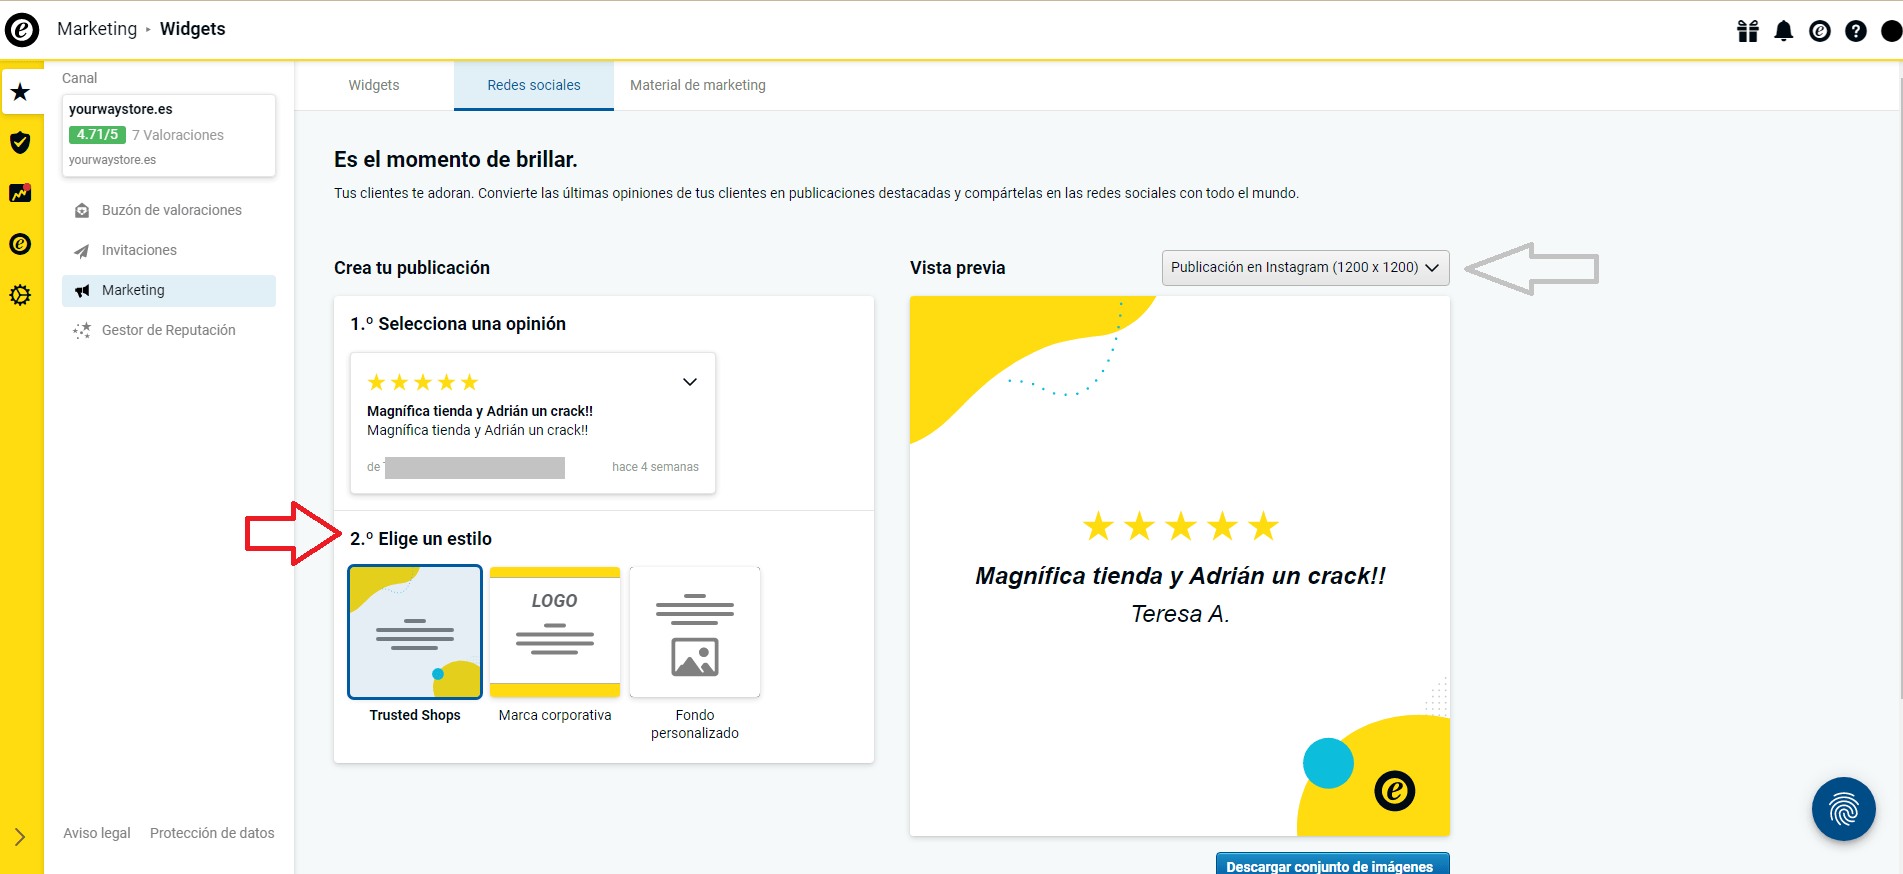Viewport: 1903px width, 874px height.
Task: Open the help question mark icon
Action: pos(1855,31)
